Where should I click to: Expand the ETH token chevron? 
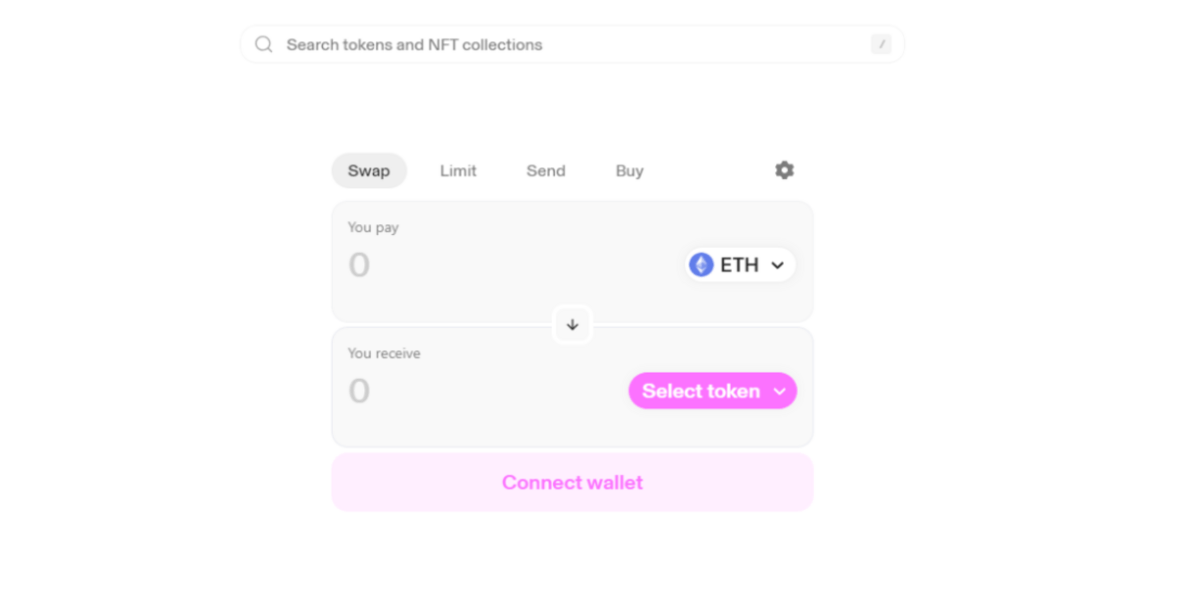pos(778,265)
